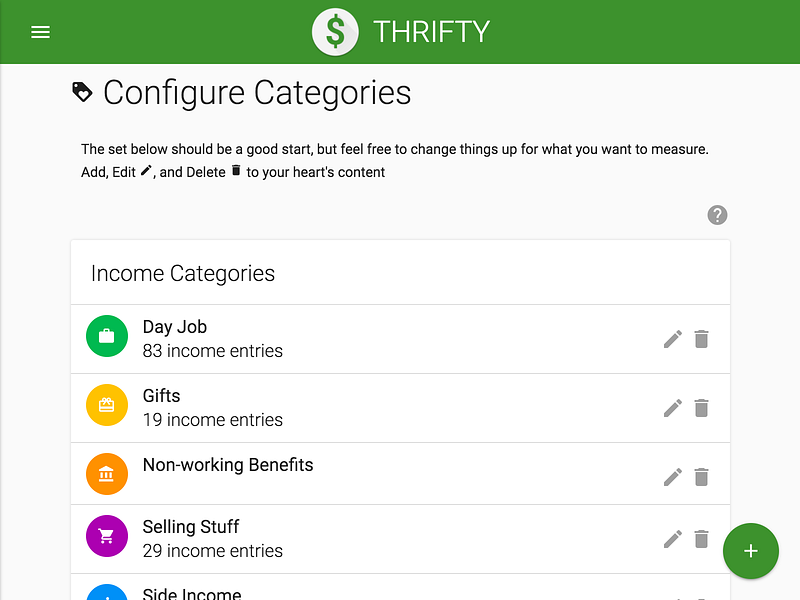The height and width of the screenshot is (600, 800).
Task: Click the blue icon next to Side Income
Action: point(107,593)
